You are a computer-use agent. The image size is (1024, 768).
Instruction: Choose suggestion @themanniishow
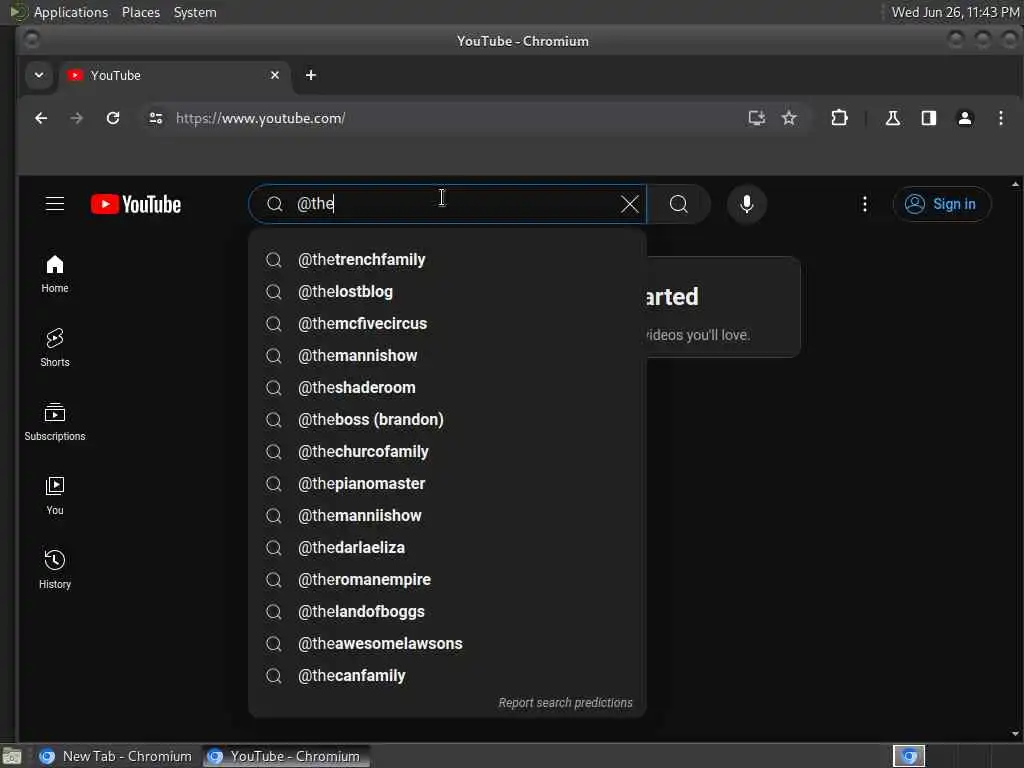point(447,515)
